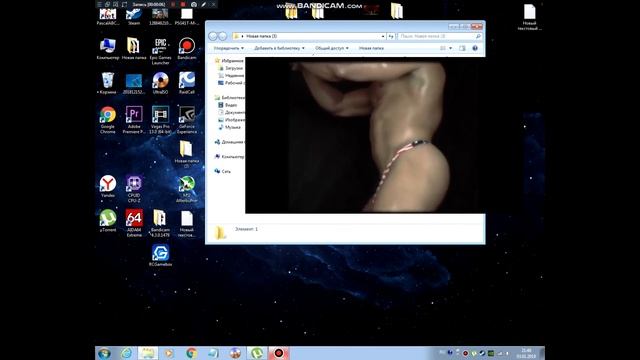
Task: Open the Steam desktop shortcut
Action: pyautogui.click(x=134, y=17)
